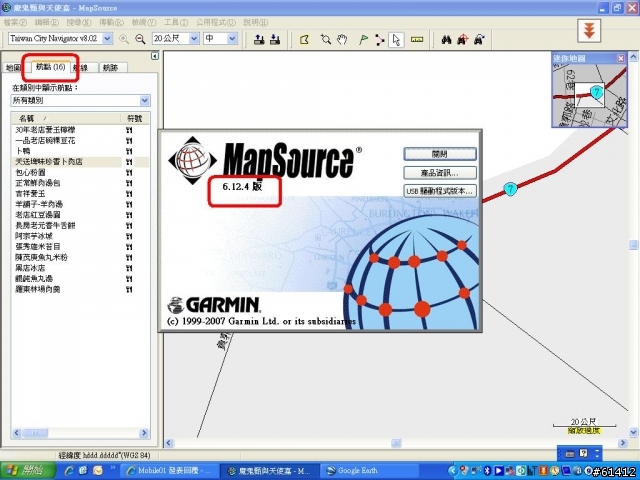
Task: Open the 編輯(E) menu
Action: pyautogui.click(x=47, y=22)
